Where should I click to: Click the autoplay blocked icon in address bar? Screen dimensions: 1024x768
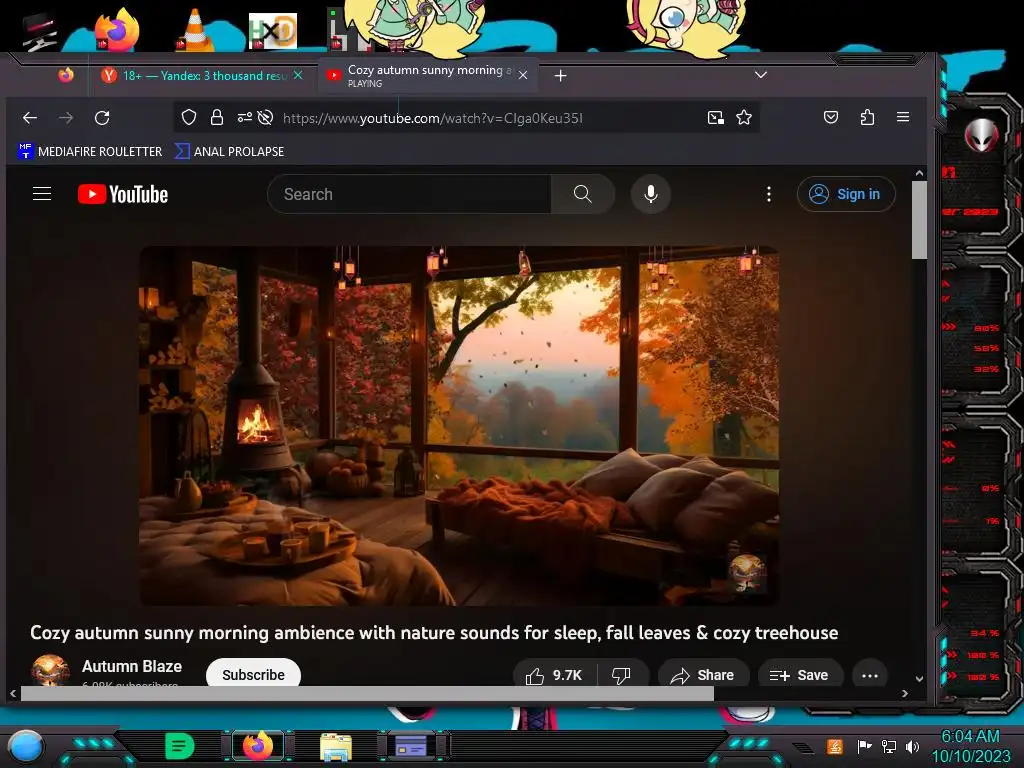pos(265,118)
